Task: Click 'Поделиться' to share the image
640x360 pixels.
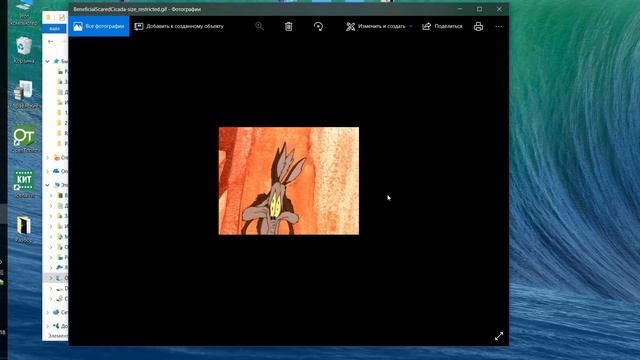Action: point(442,26)
